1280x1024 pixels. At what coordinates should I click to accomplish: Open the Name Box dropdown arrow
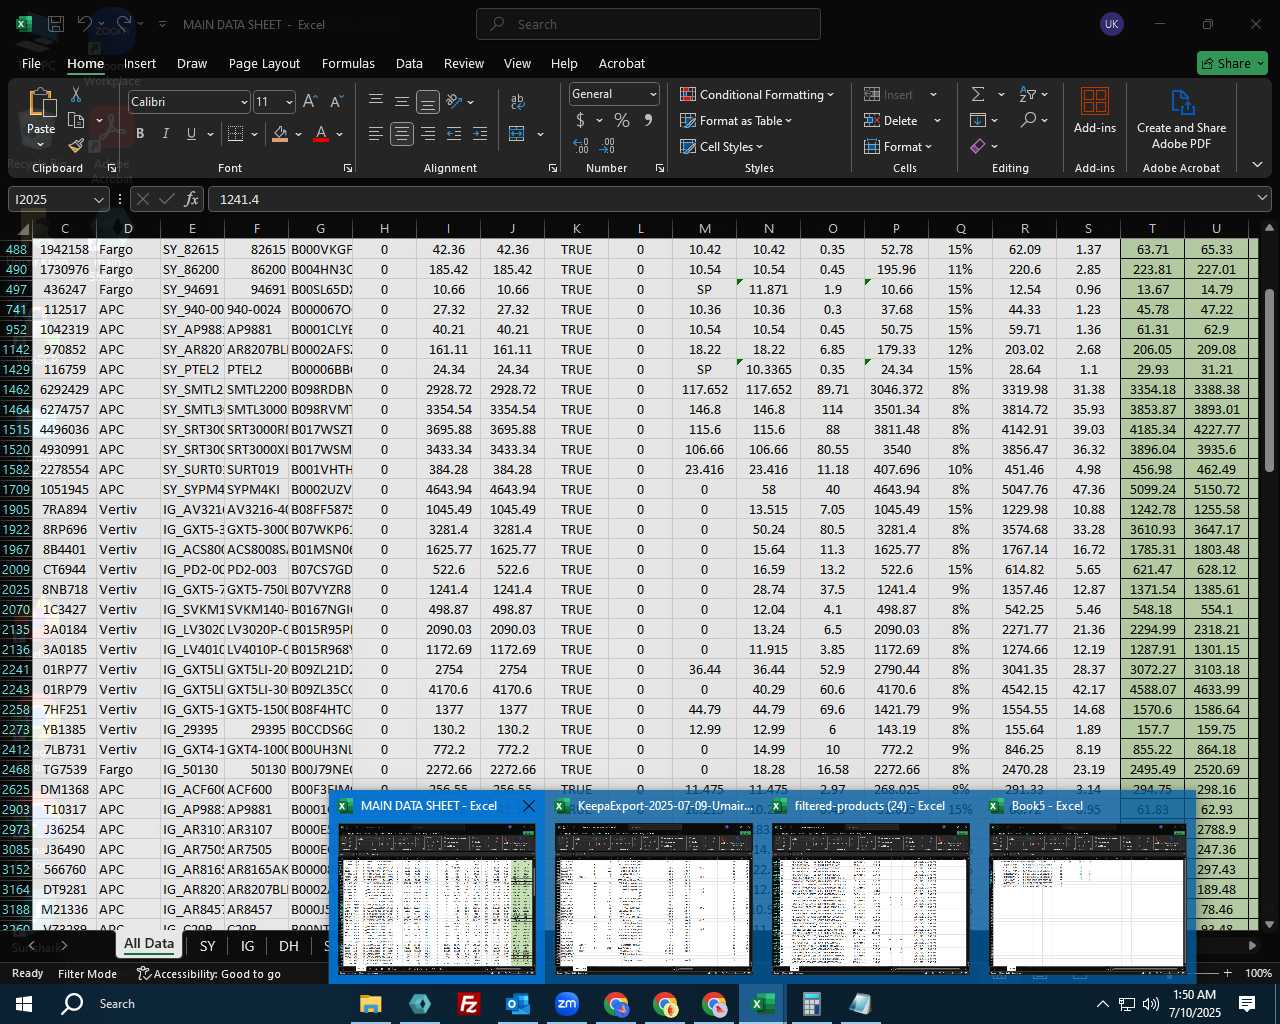point(98,199)
